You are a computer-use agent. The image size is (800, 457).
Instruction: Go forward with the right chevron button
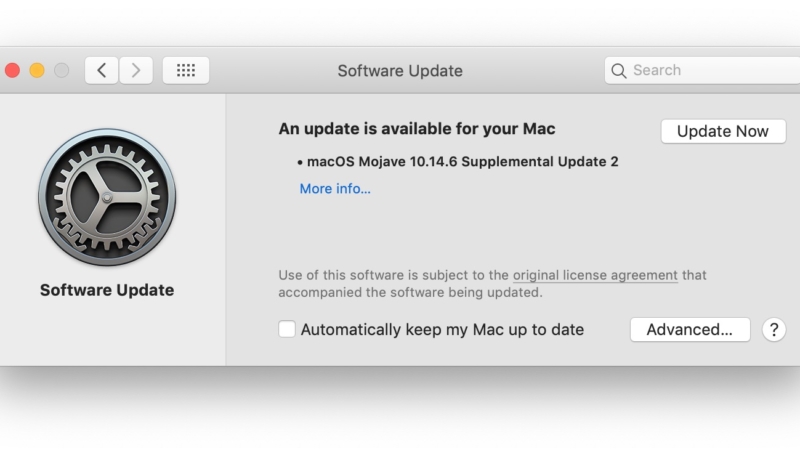tap(135, 70)
